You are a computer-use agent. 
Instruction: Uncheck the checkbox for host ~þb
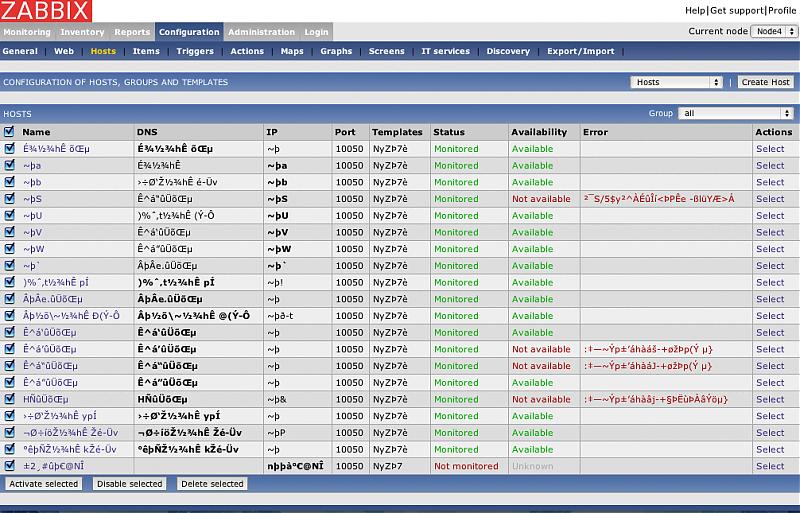[x=9, y=182]
